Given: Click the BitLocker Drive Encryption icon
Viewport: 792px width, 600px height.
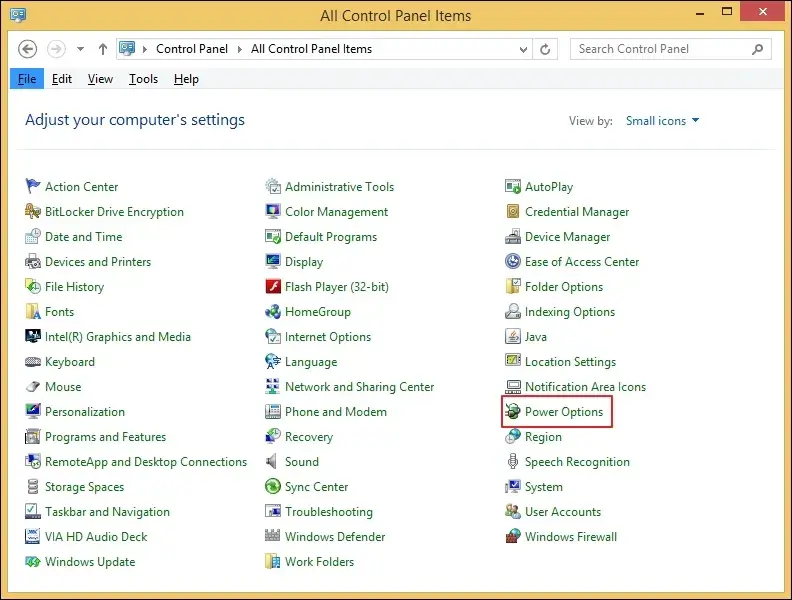Looking at the screenshot, I should click(x=33, y=211).
